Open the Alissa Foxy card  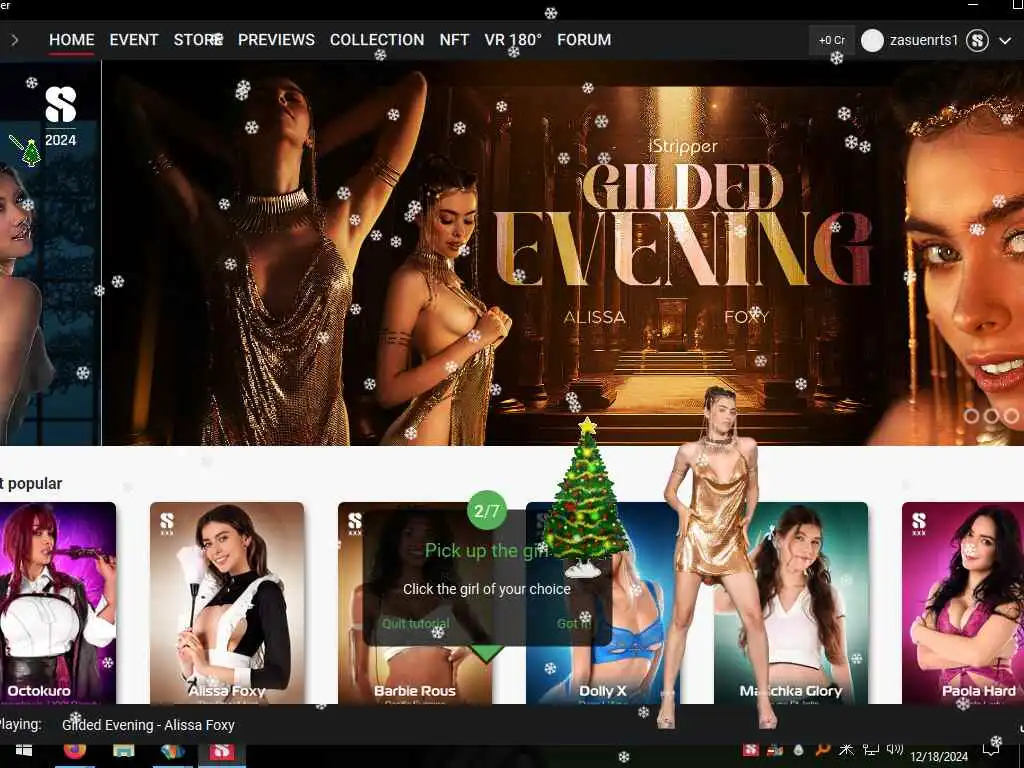[227, 603]
